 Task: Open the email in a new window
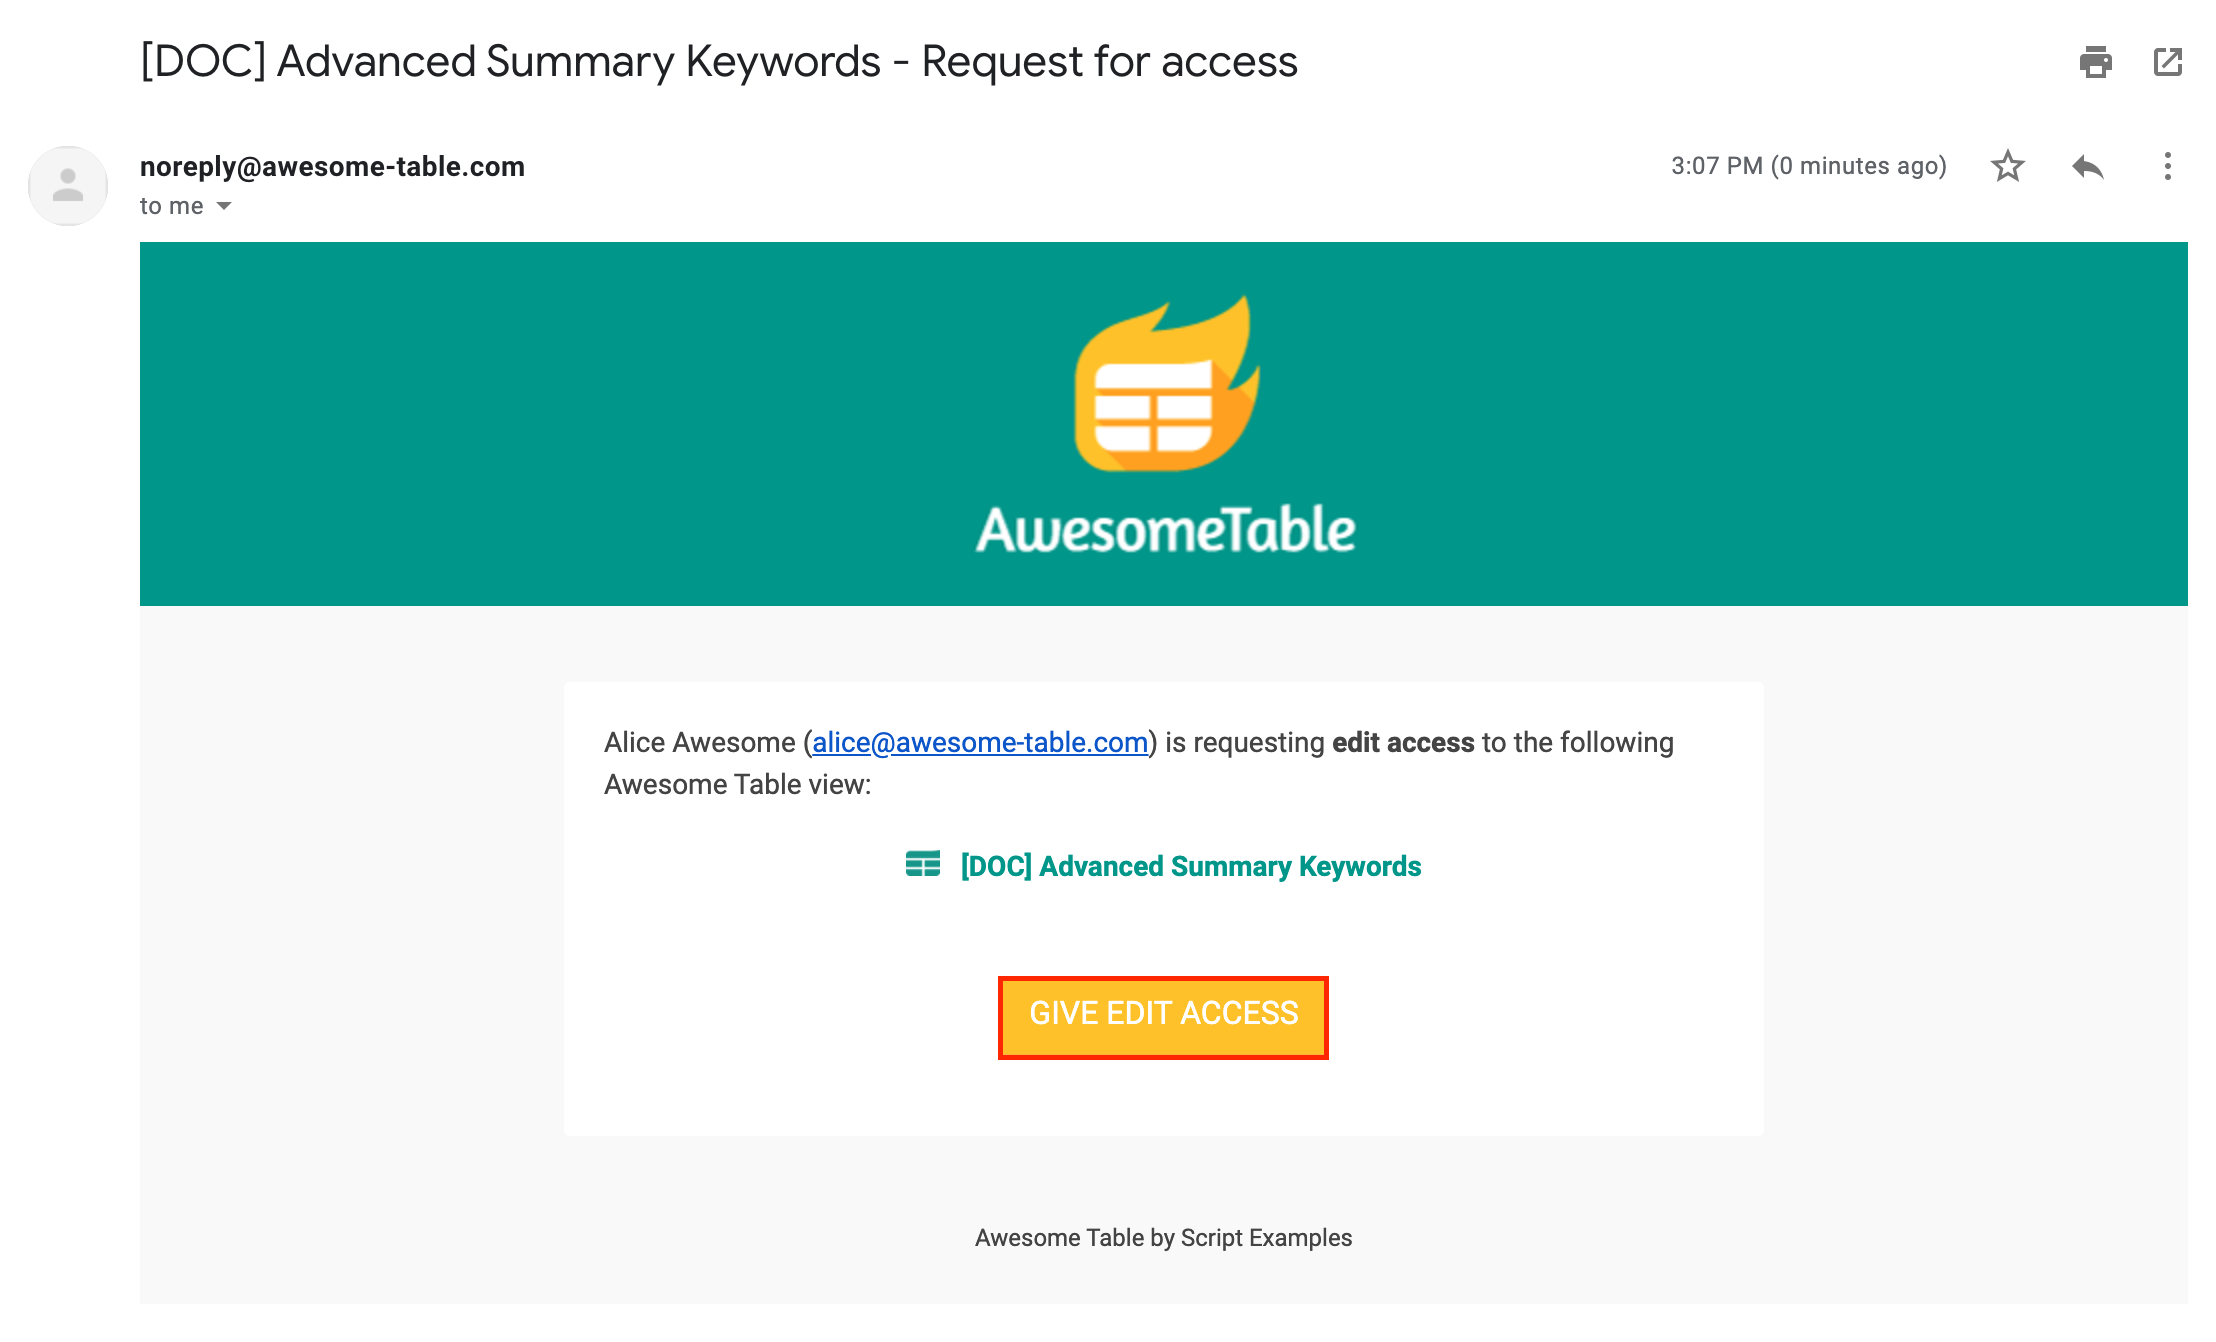click(2168, 62)
